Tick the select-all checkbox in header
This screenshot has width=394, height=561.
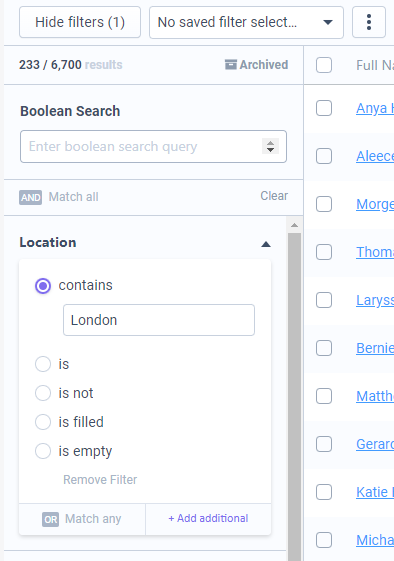coord(324,65)
